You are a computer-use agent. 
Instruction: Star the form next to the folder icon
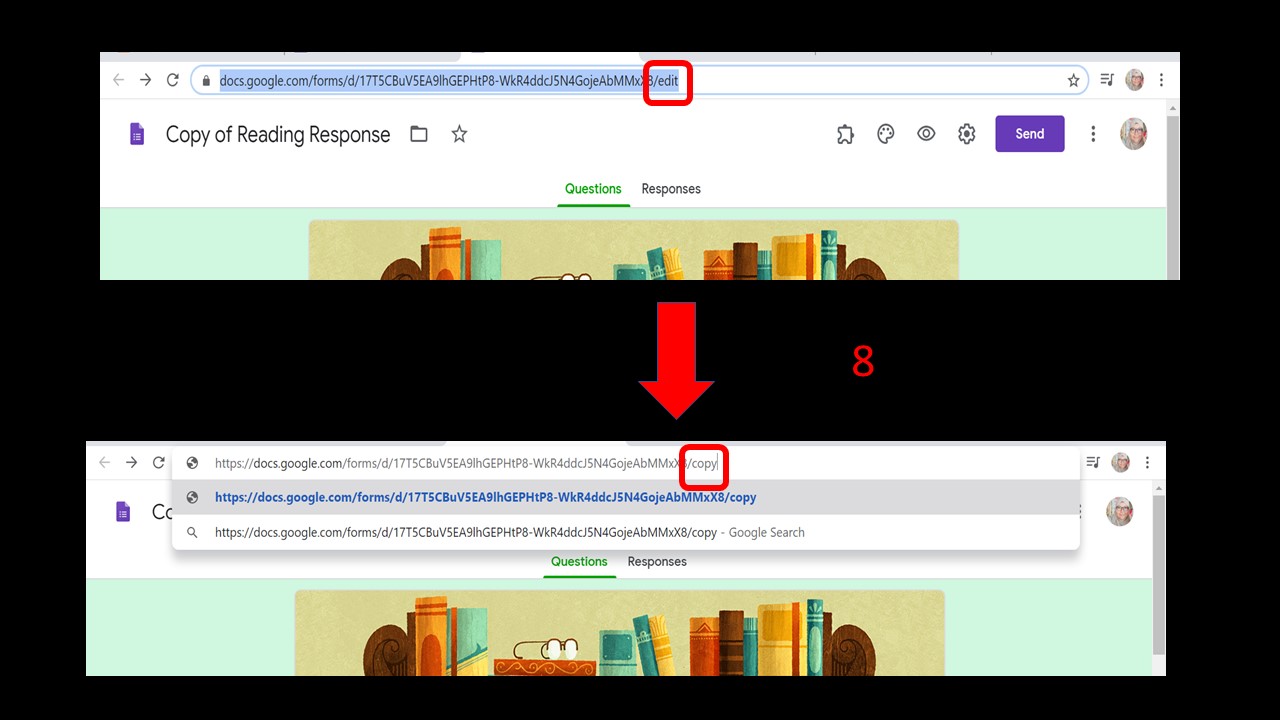459,134
